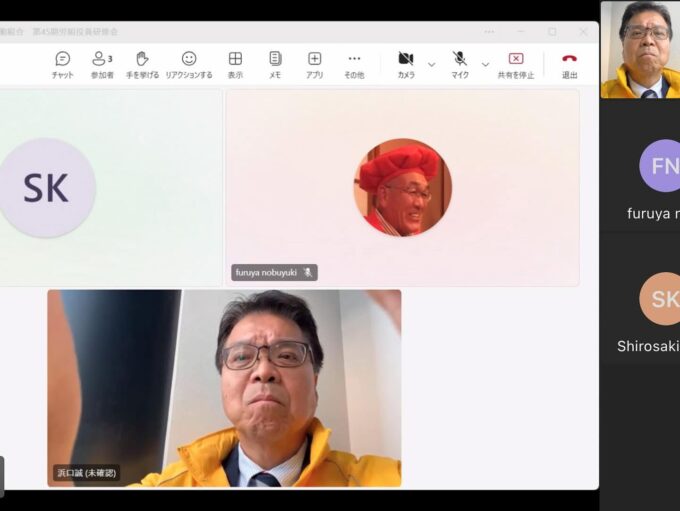Change layout via 表示 view icon

[x=235, y=65]
